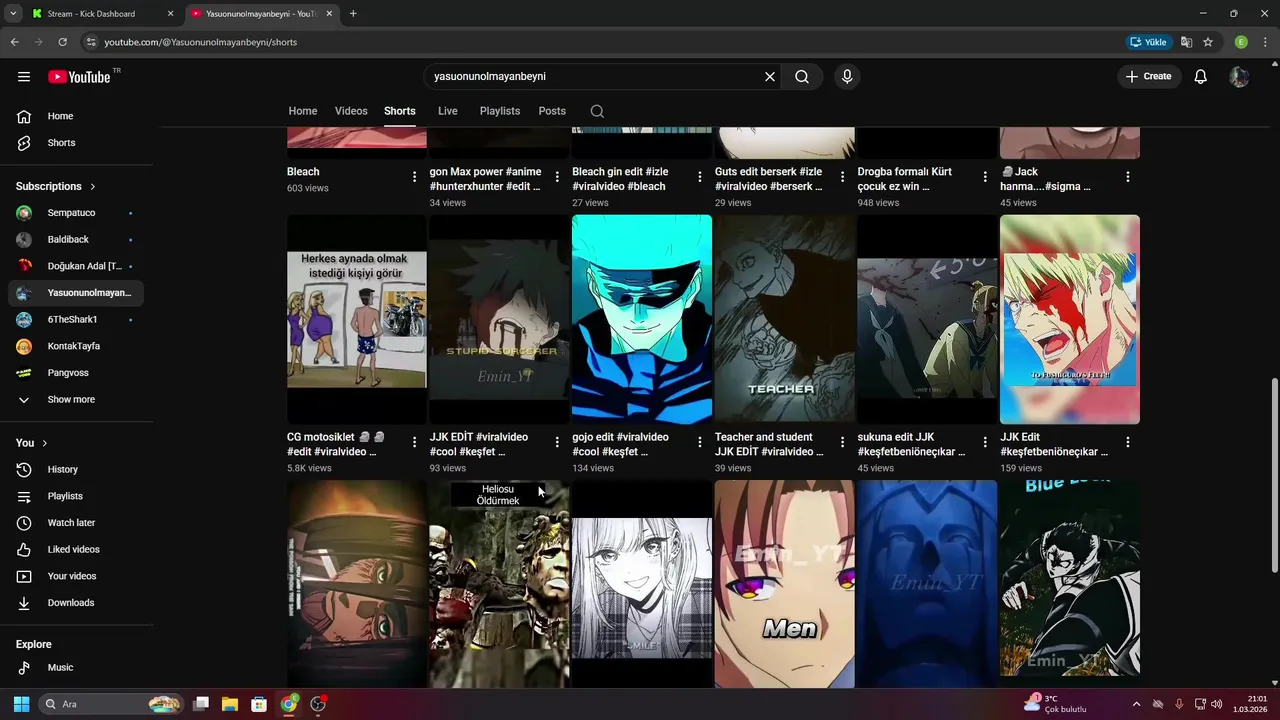Open sukuna edit JJK title link
Viewport: 1280px width, 720px height.
coord(911,444)
